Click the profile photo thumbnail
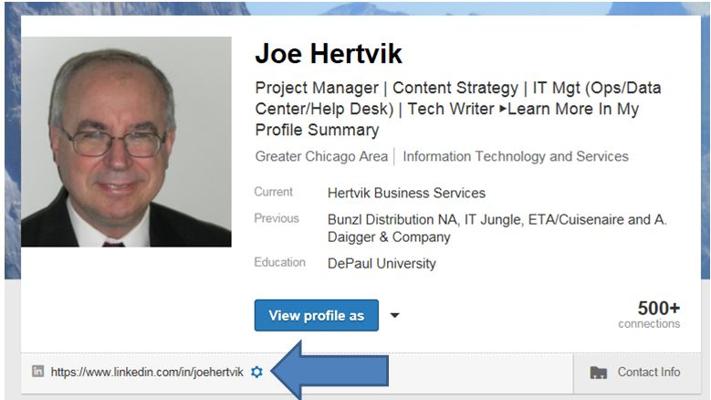 [x=126, y=142]
